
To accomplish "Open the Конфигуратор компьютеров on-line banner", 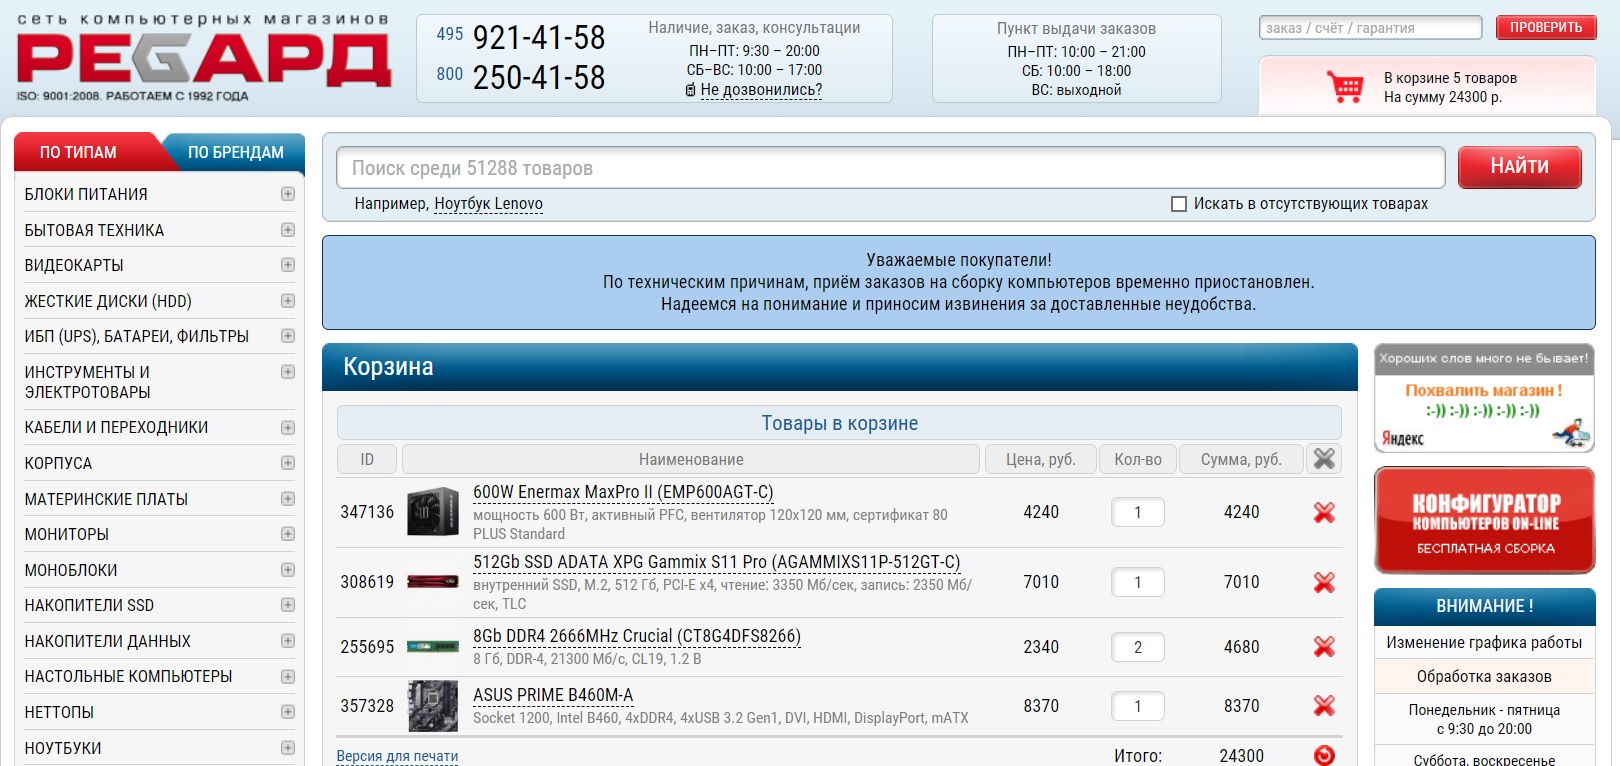I will coord(1484,521).
